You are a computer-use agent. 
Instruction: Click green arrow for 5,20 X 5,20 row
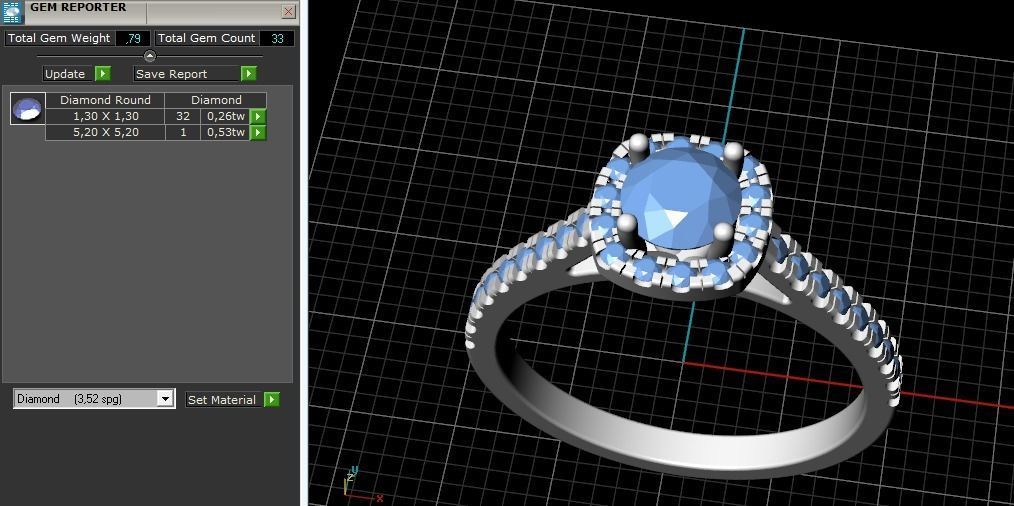point(257,133)
